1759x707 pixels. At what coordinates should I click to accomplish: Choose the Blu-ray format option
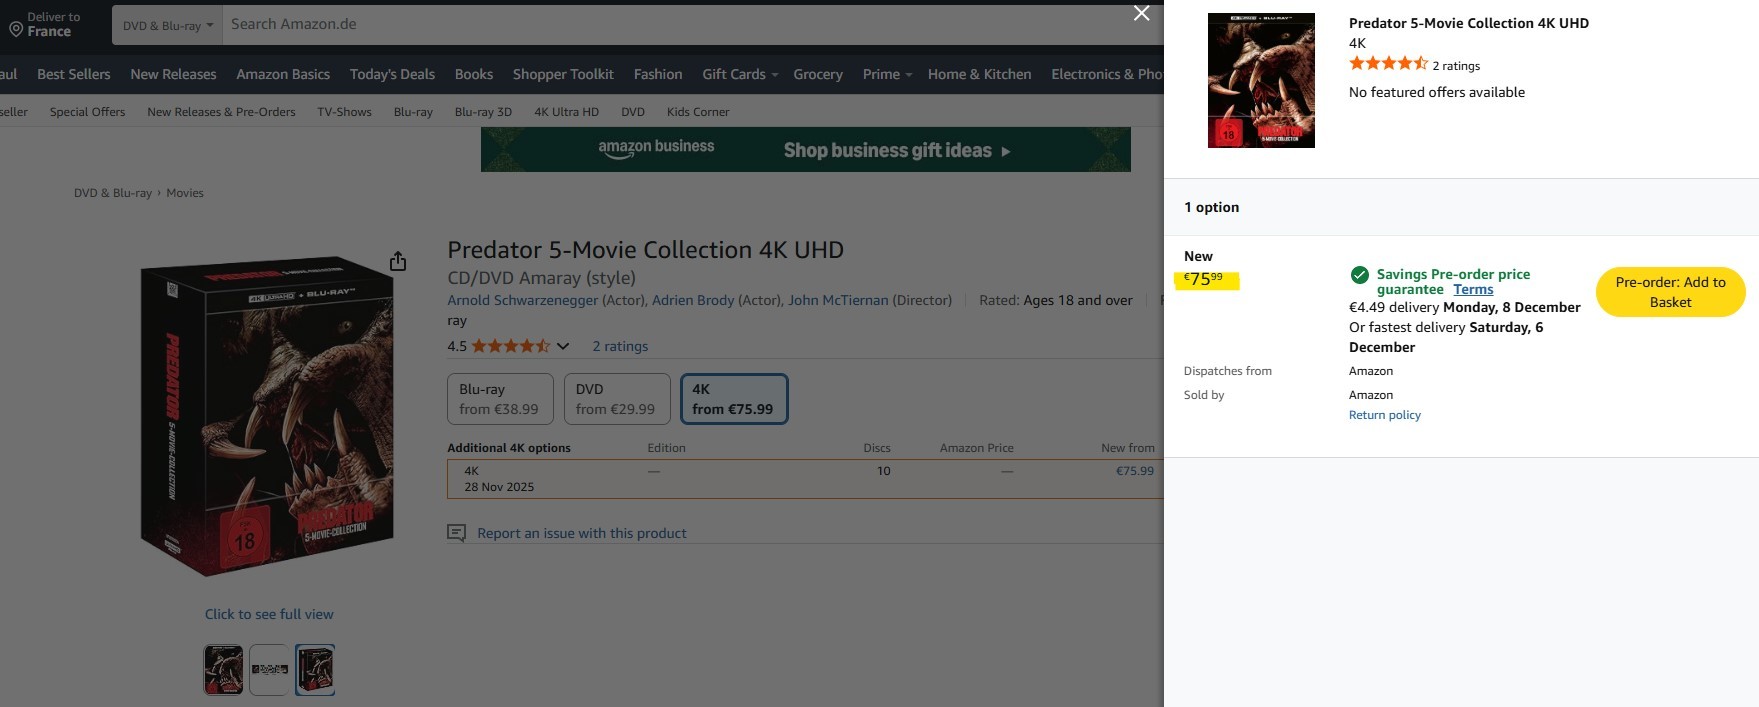coord(499,399)
